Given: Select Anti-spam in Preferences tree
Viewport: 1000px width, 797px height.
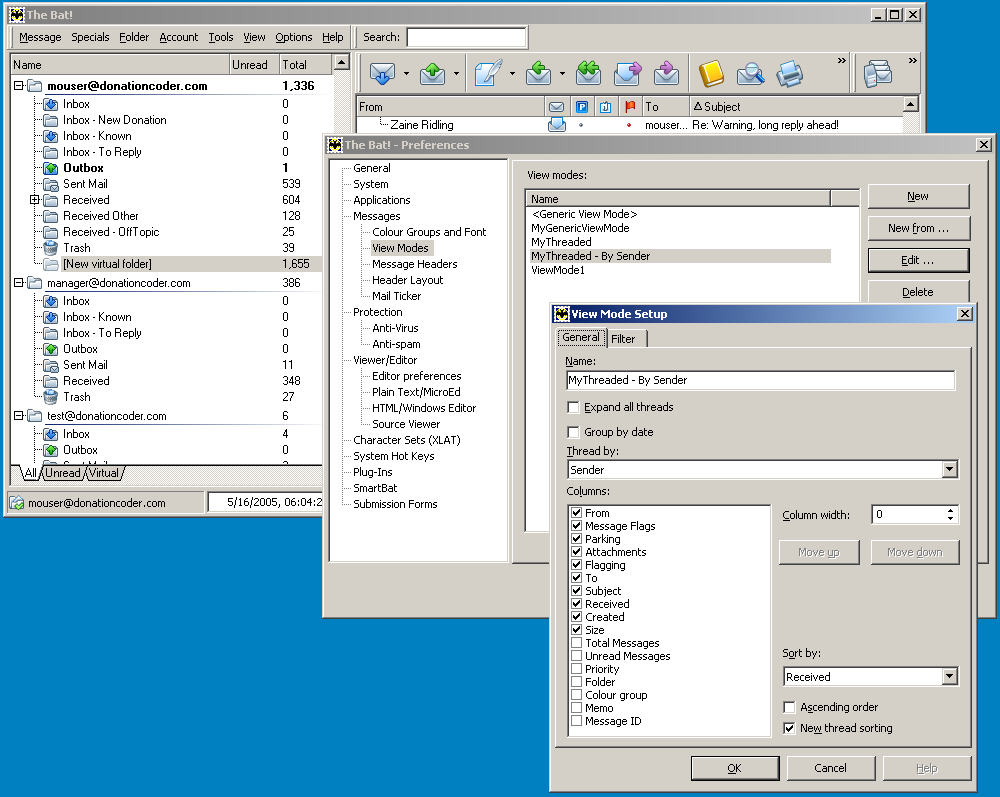Looking at the screenshot, I should (x=396, y=344).
